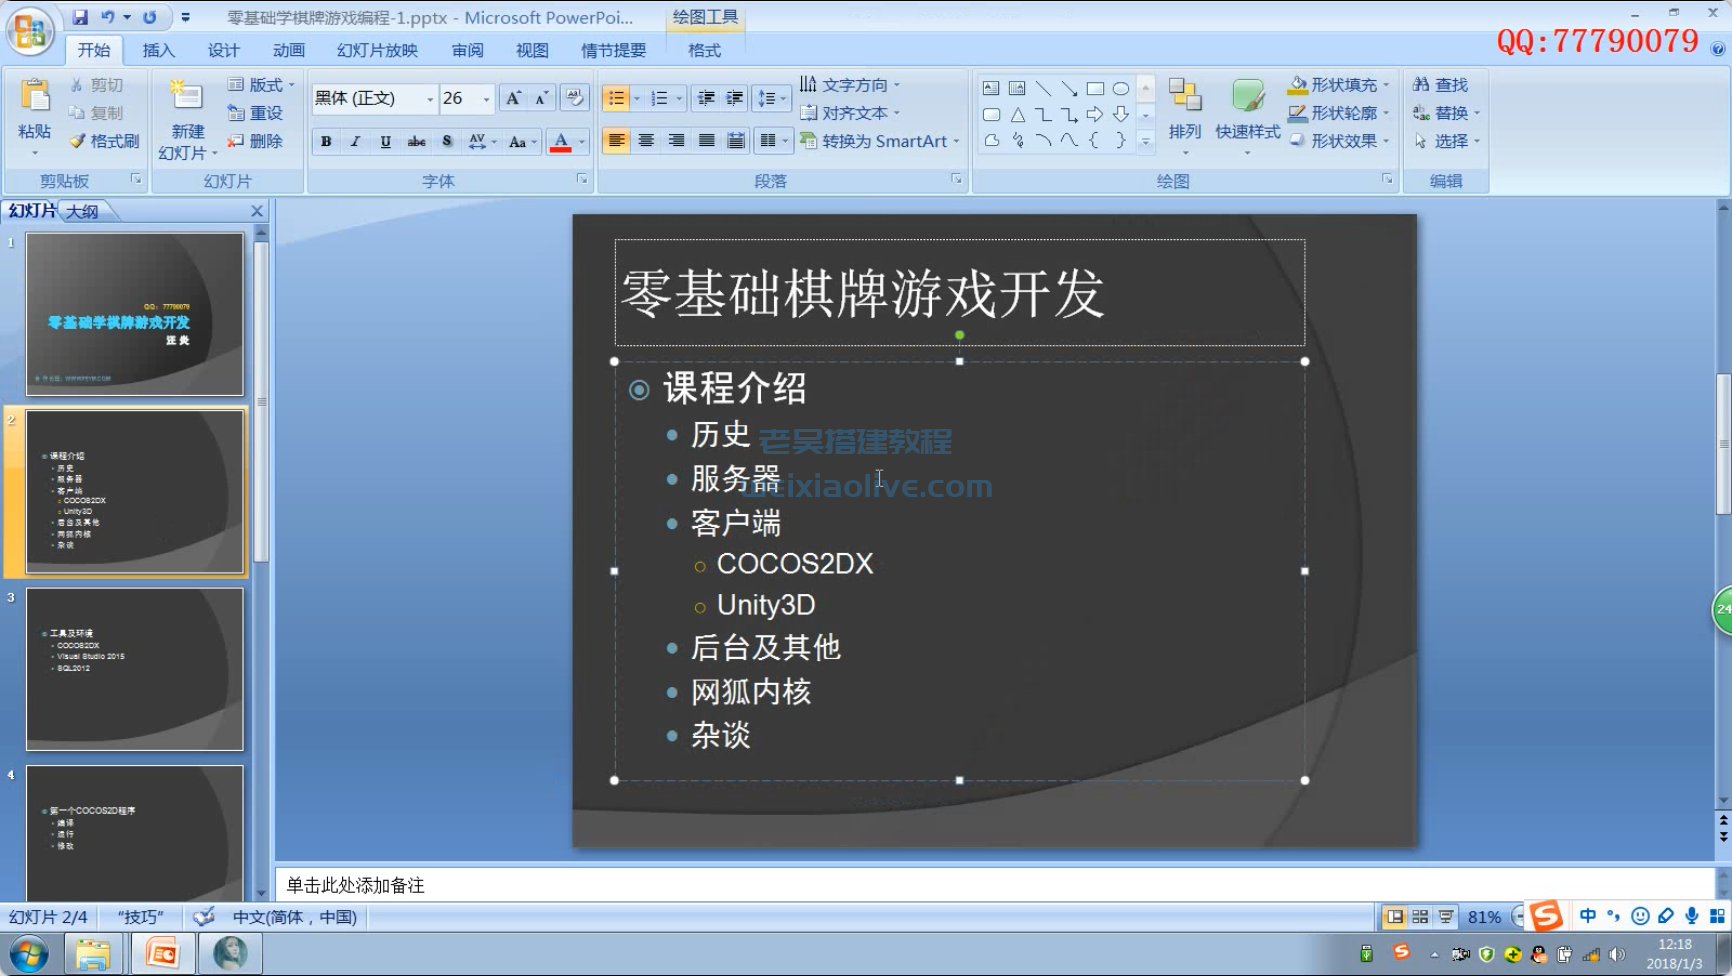Switch to Outline (大纲) pane tab
The image size is (1732, 976).
(83, 211)
